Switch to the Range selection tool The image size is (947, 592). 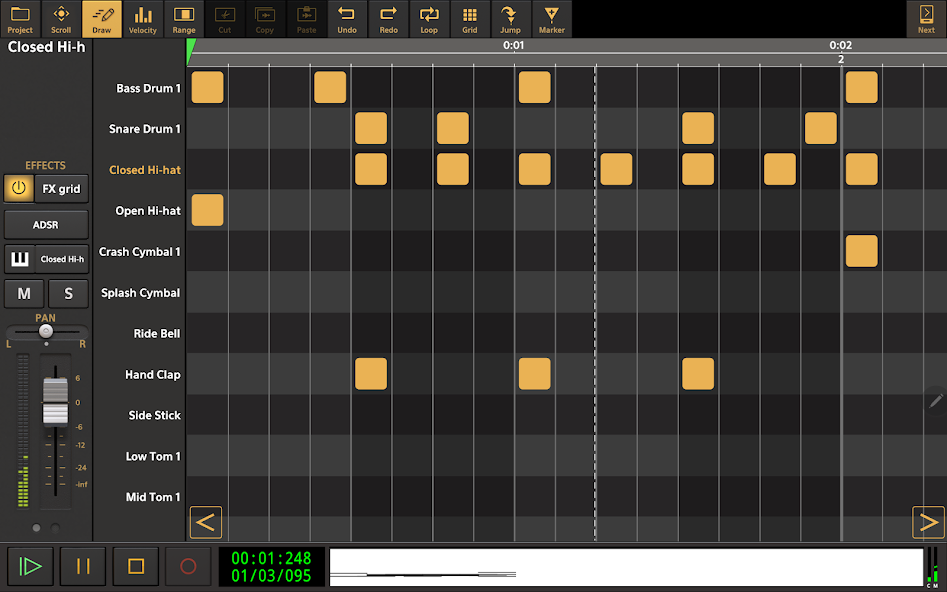click(183, 19)
